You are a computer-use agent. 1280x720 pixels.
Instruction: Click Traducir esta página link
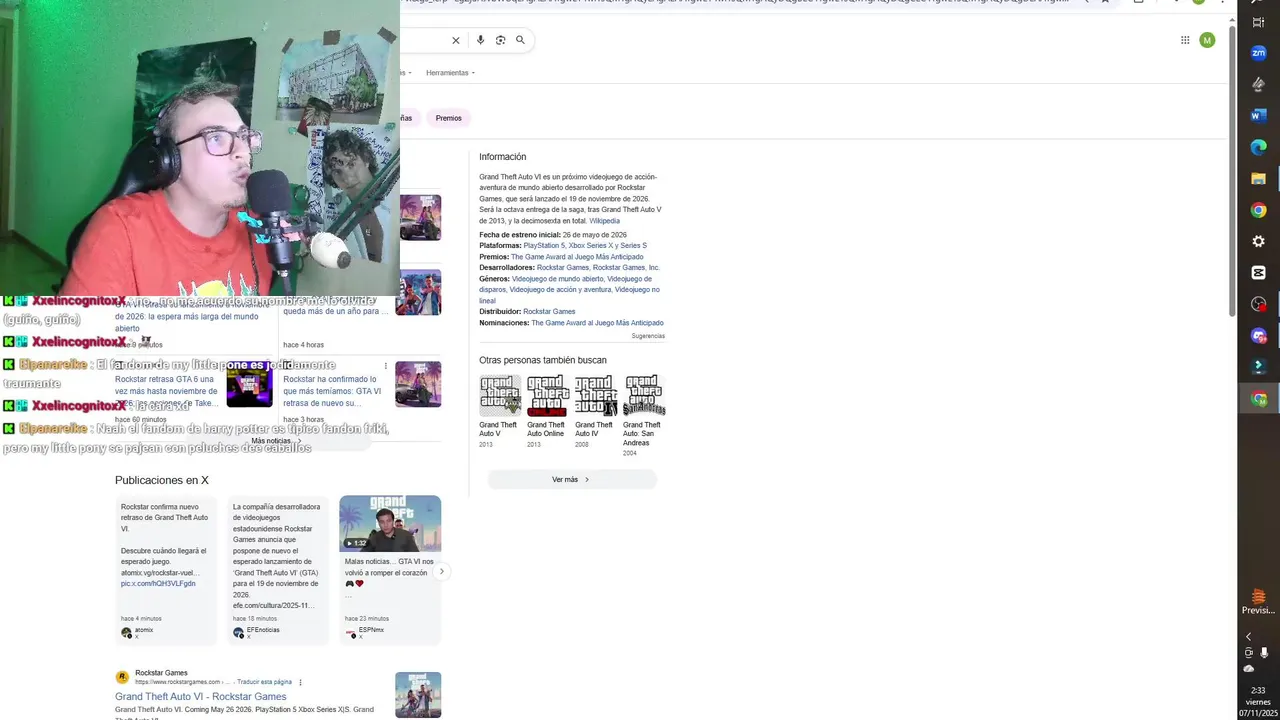[264, 682]
